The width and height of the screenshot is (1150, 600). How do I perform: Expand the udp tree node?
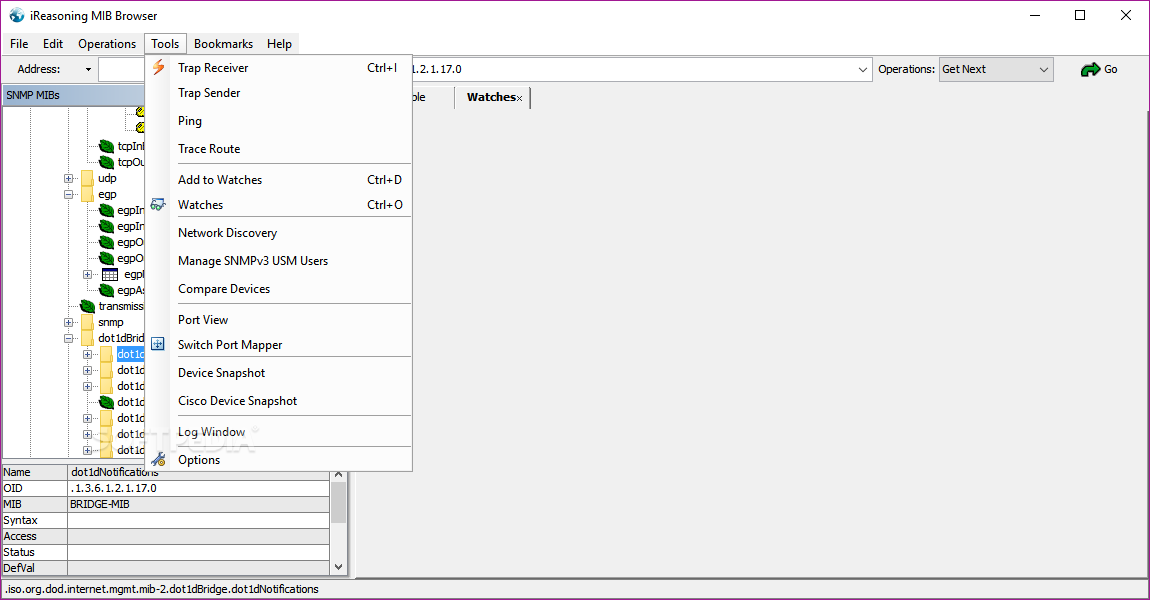(x=68, y=178)
